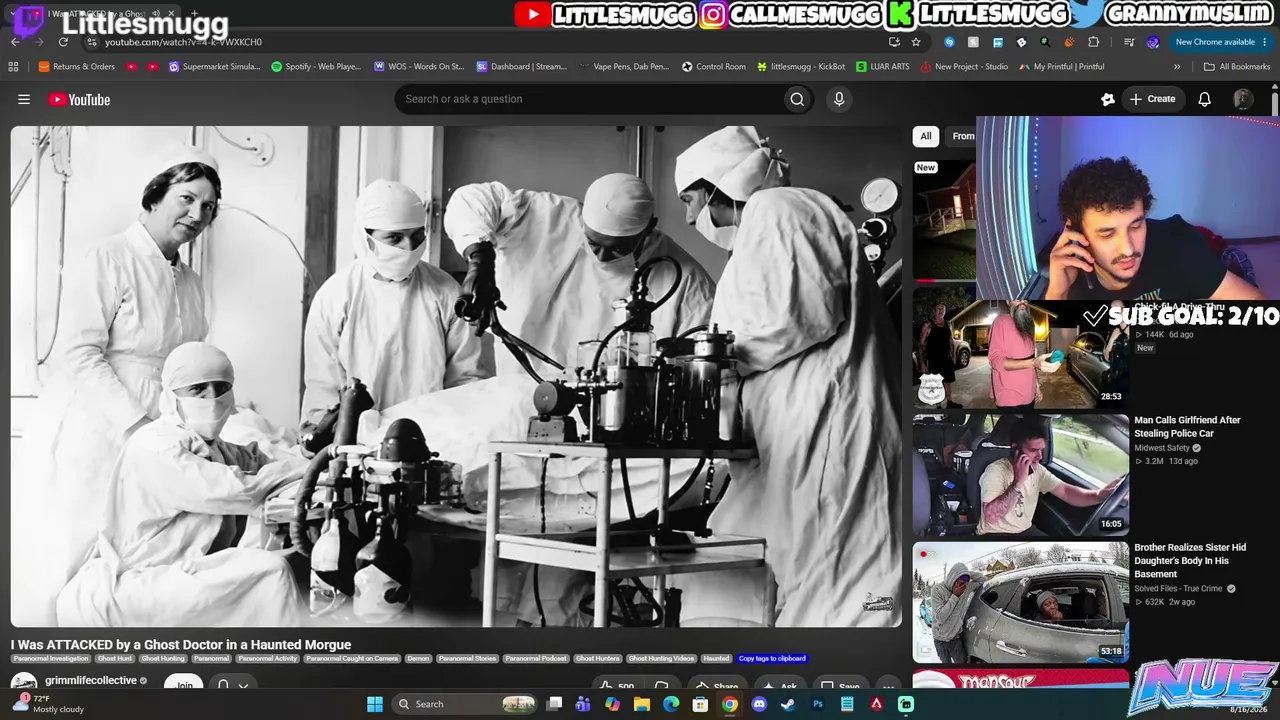Open Brother Realizes Sister Hid Daughter's Body video

click(x=1190, y=561)
